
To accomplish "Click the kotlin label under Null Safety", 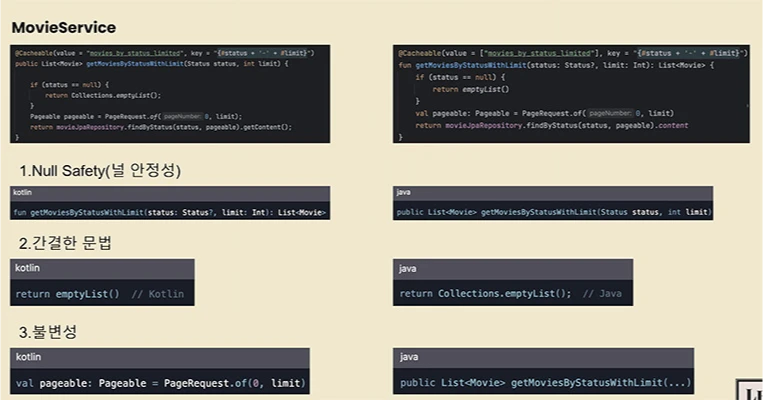I will (23, 192).
